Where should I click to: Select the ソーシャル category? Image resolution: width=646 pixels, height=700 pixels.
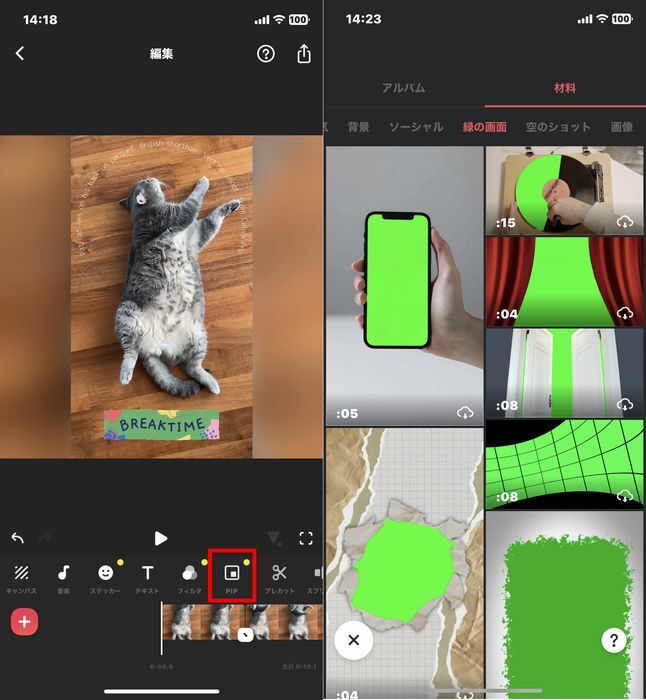pyautogui.click(x=416, y=127)
